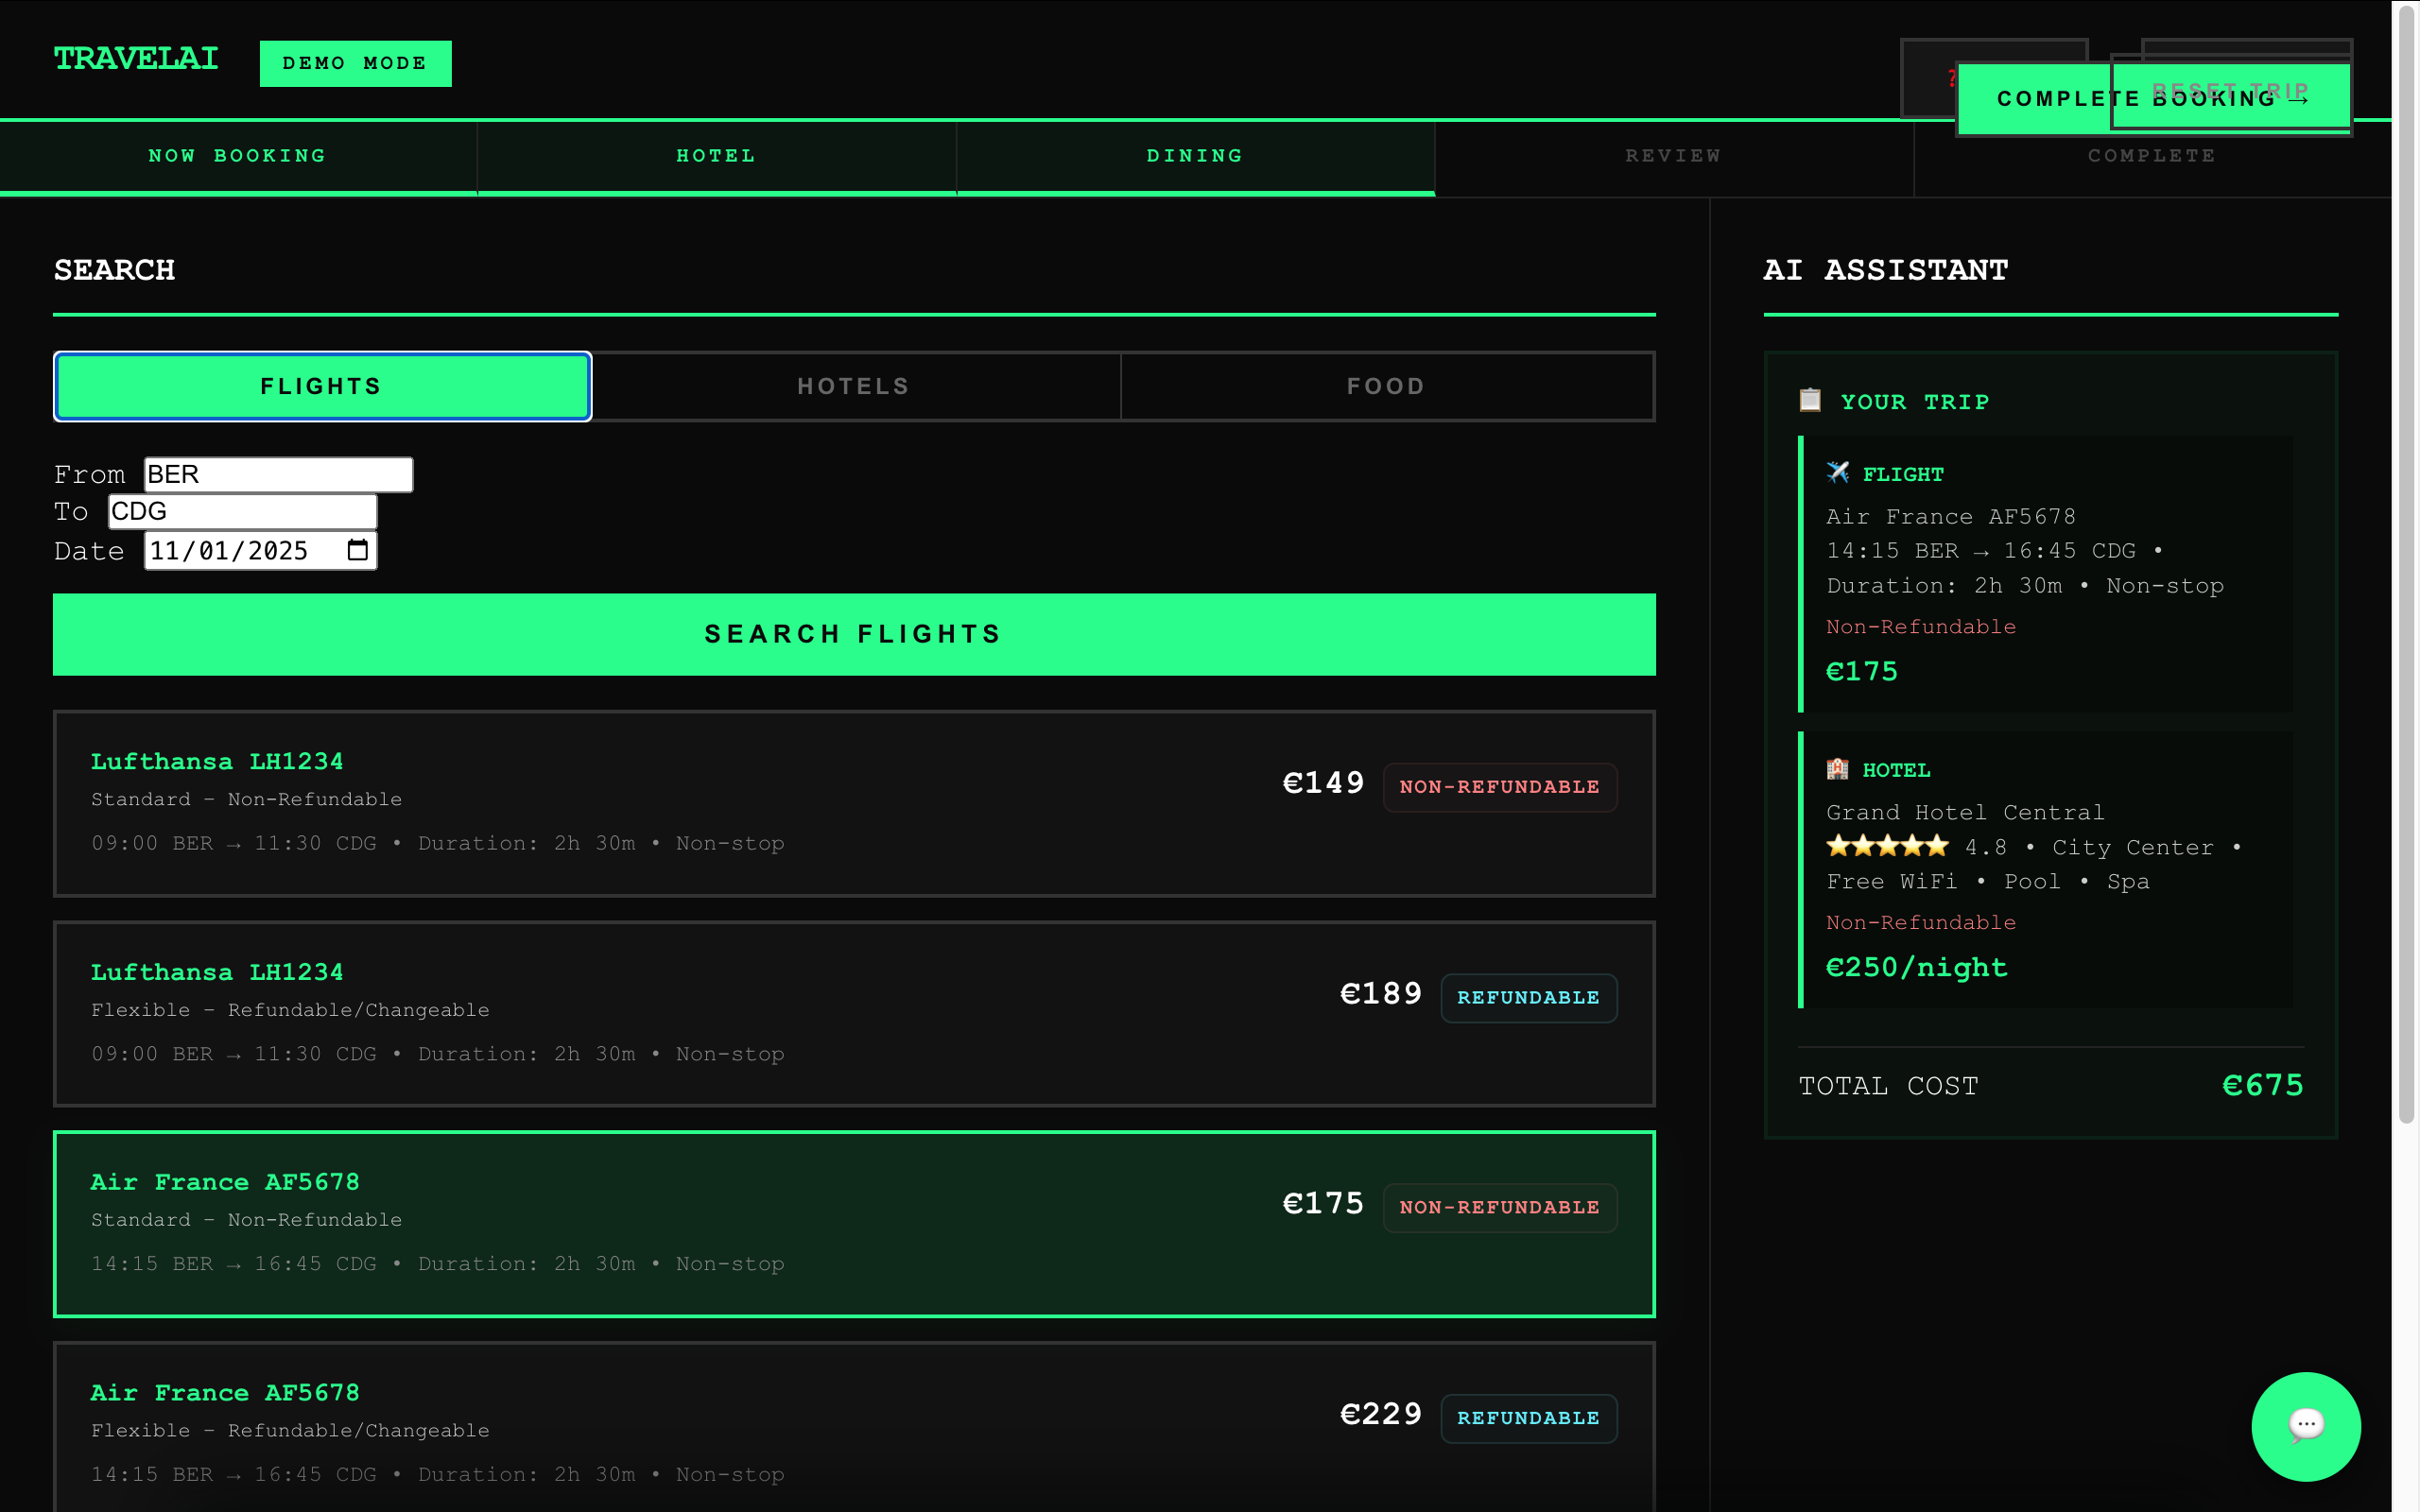Click the red question mark help button
Image resolution: width=2420 pixels, height=1512 pixels.
1938,79
